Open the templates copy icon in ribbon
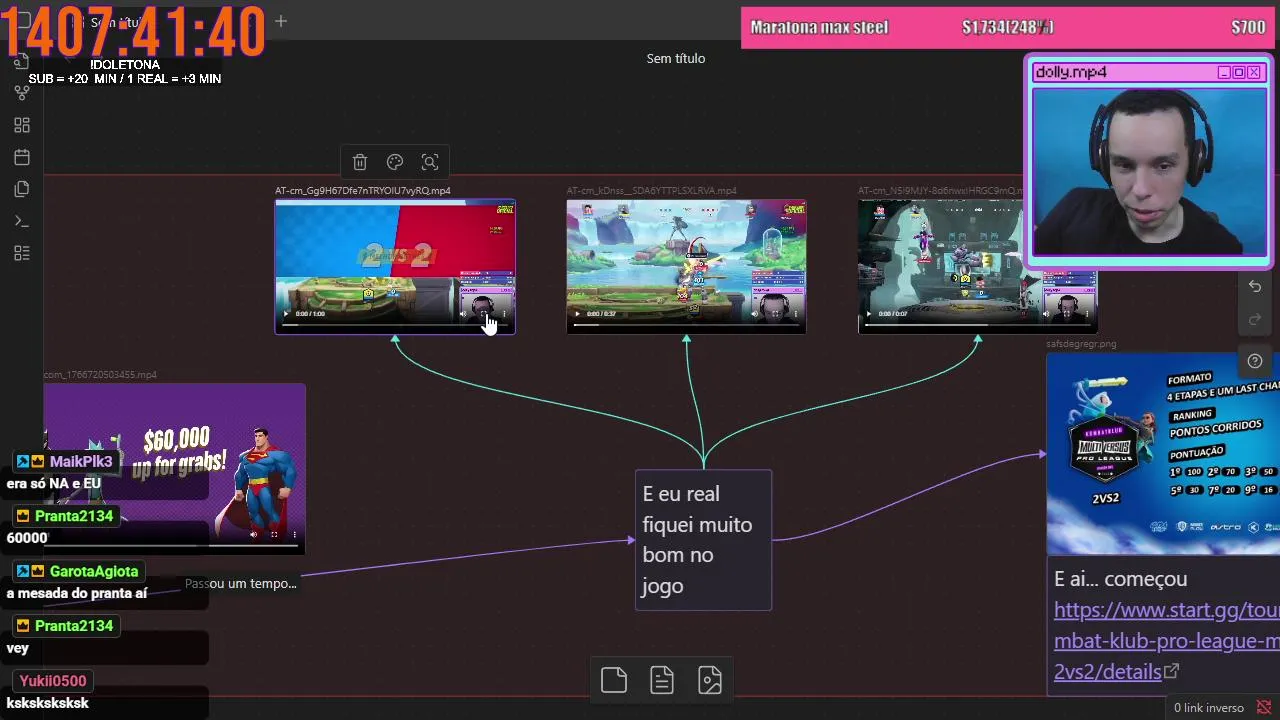Viewport: 1280px width, 720px height. 22,189
